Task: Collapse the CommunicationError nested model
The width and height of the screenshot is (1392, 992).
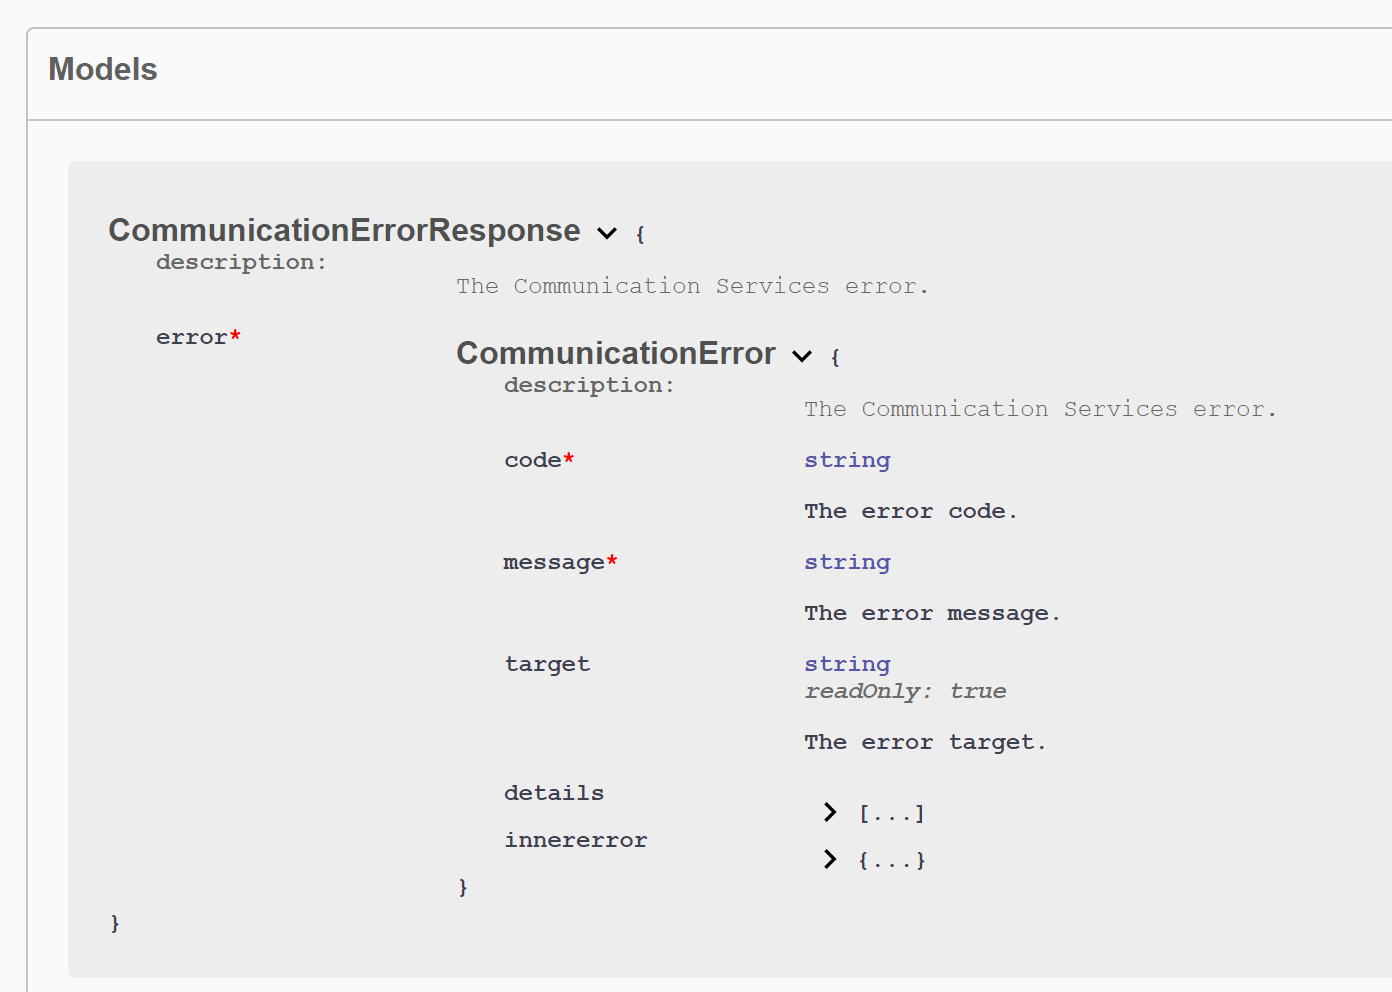Action: [x=801, y=356]
